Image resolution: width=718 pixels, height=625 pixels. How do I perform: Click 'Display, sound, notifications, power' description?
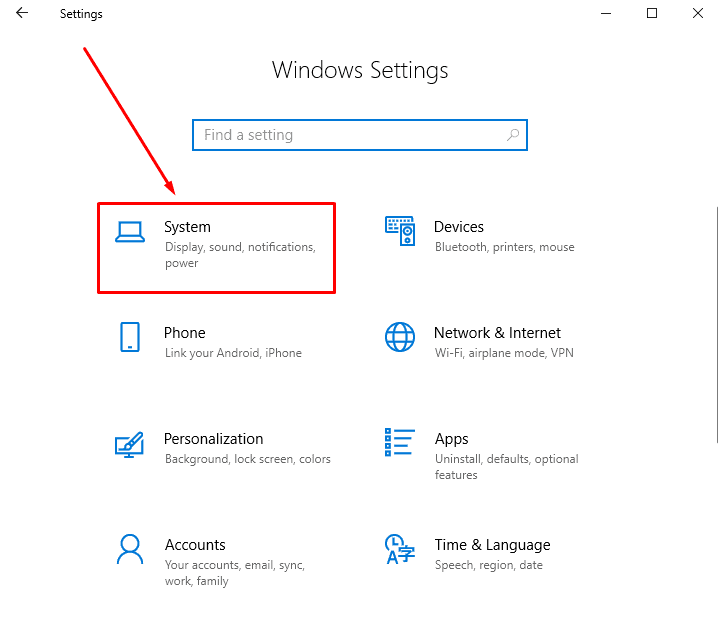[x=240, y=255]
